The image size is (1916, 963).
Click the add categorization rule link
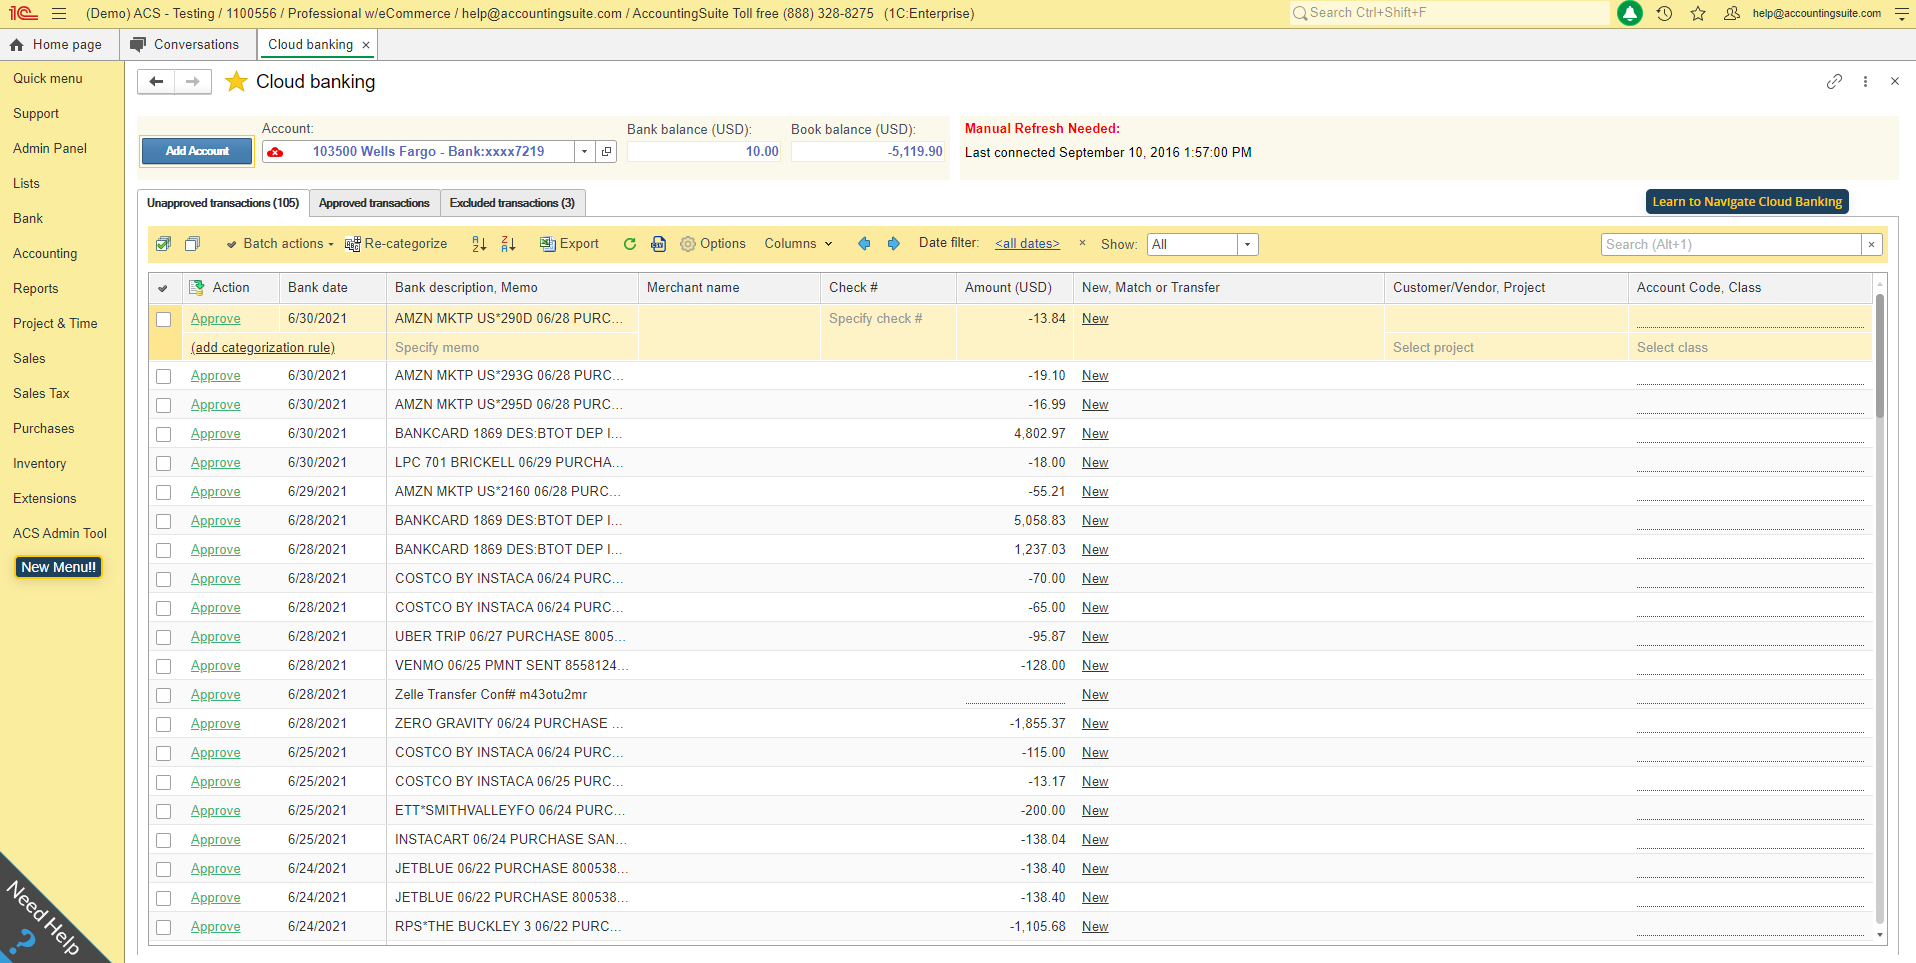[263, 348]
